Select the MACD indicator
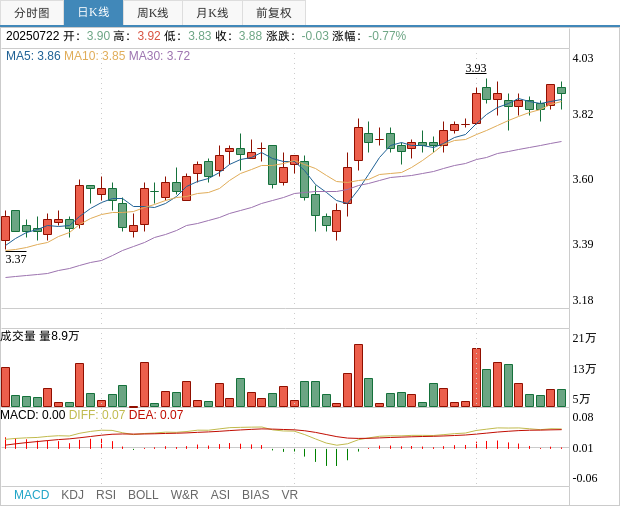This screenshot has width=620, height=506. point(32,495)
